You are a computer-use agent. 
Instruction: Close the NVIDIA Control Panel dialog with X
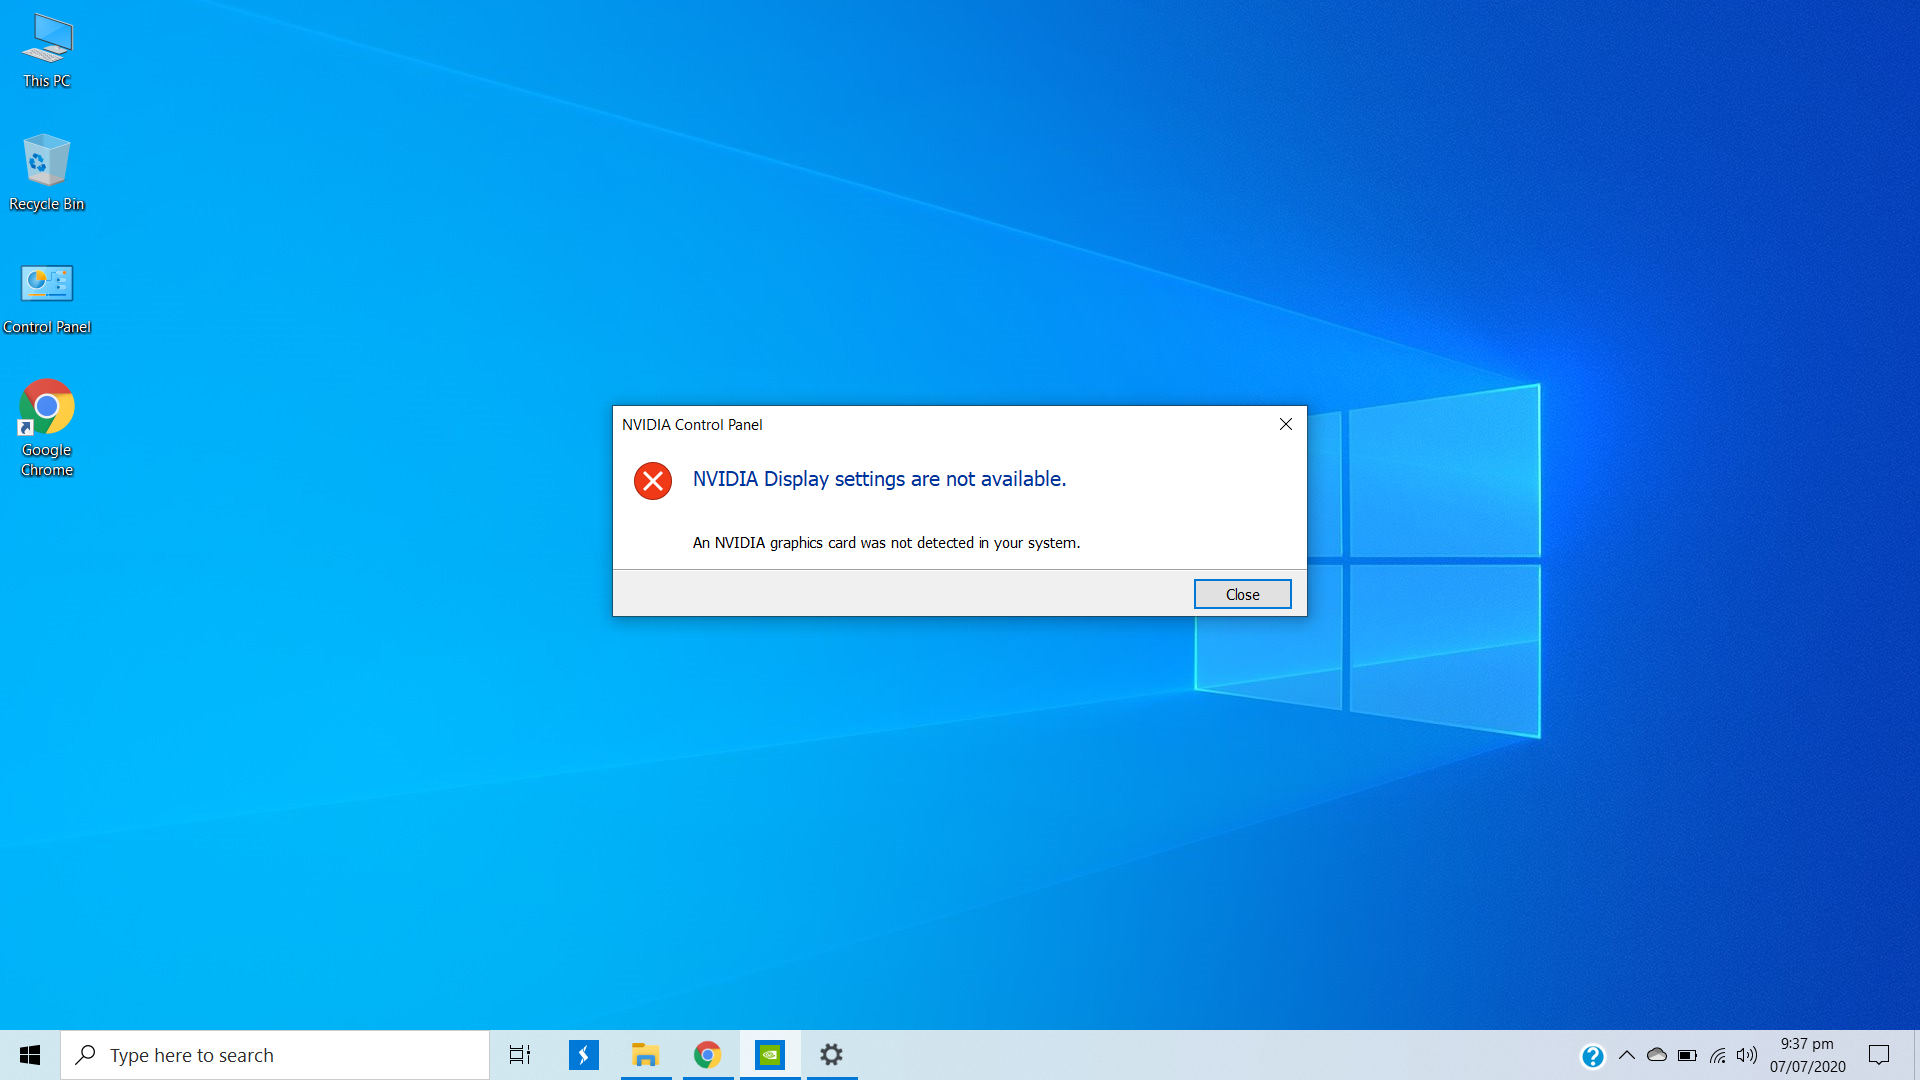tap(1286, 424)
